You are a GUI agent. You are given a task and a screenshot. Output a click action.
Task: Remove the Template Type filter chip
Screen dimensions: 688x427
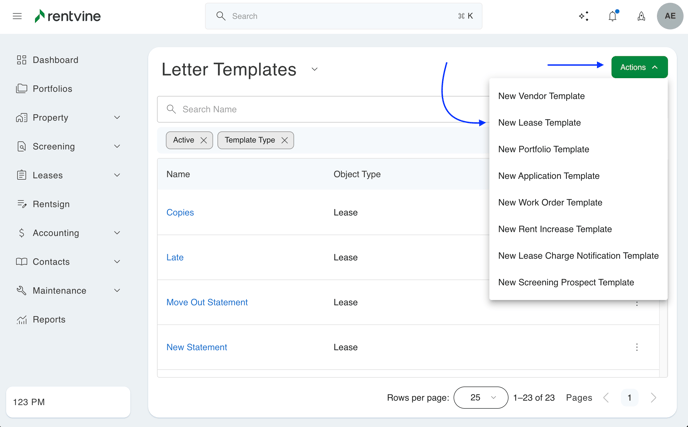click(285, 140)
